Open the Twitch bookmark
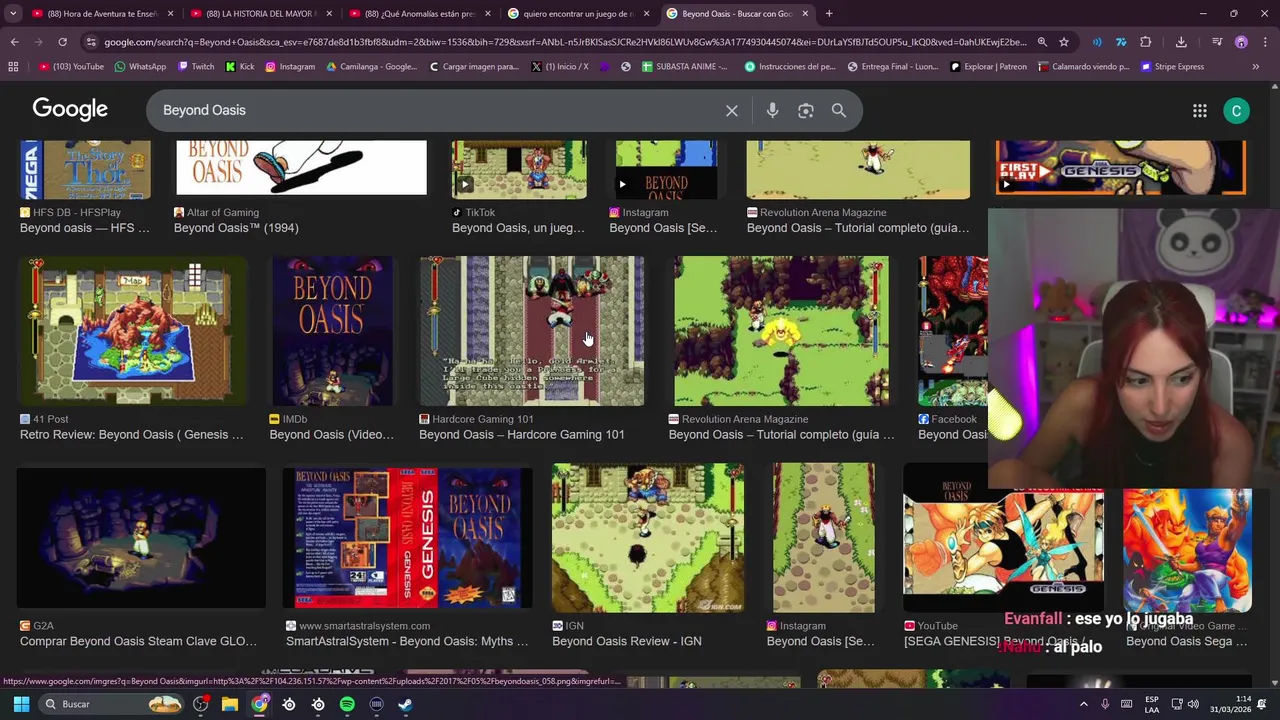The image size is (1280, 720). tap(196, 67)
